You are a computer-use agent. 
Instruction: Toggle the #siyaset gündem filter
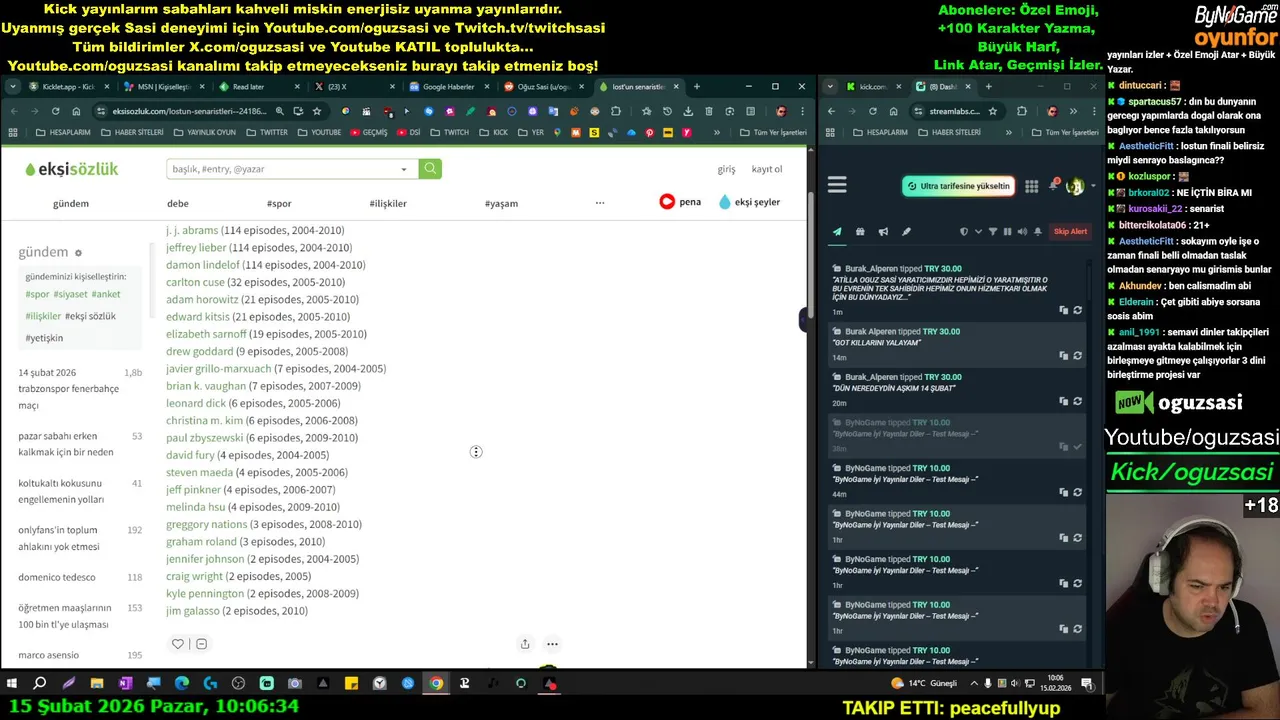click(70, 294)
